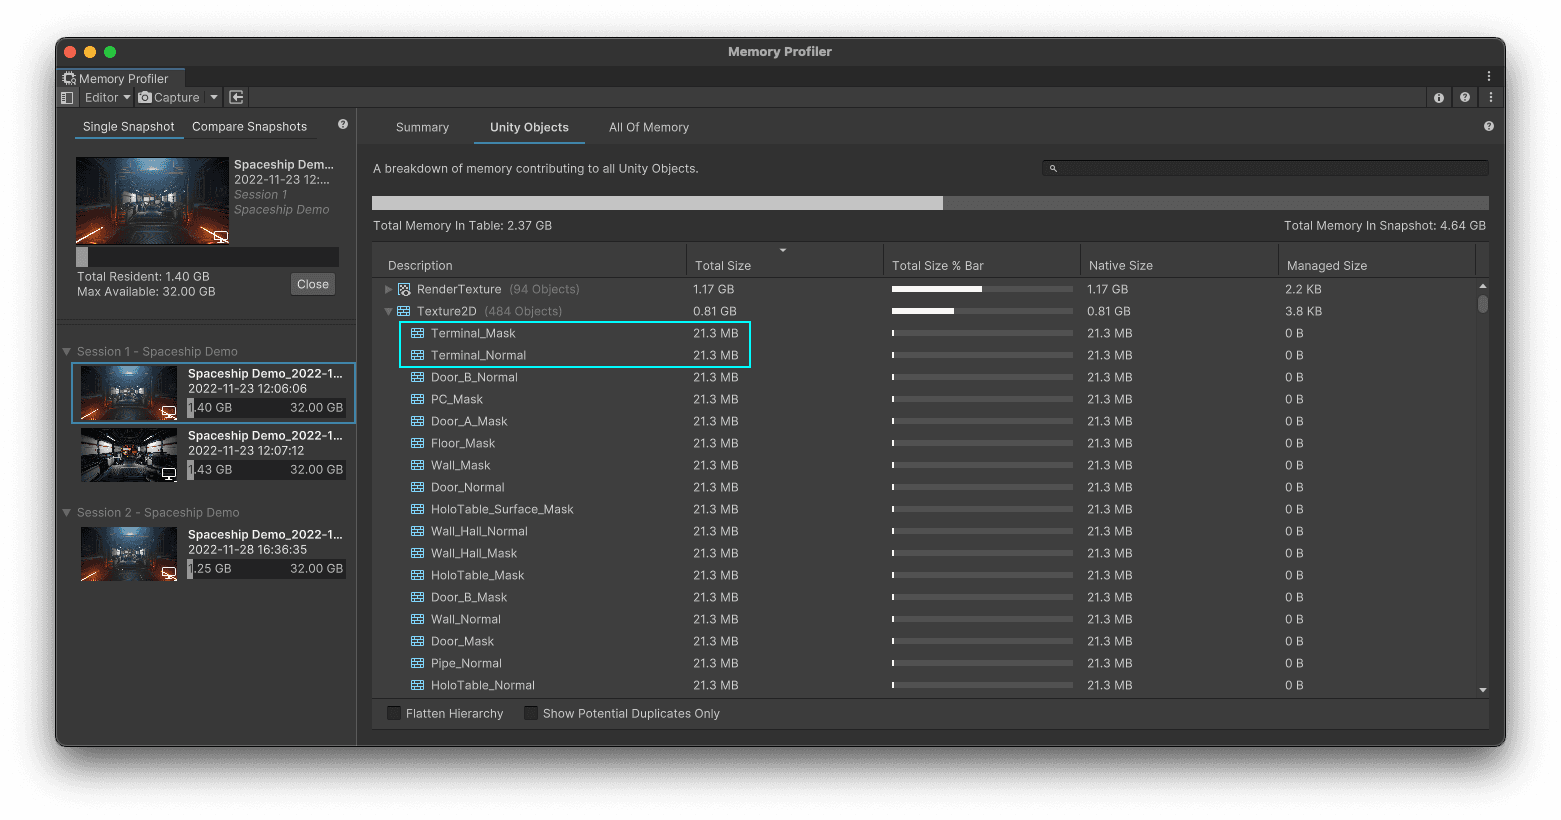Image resolution: width=1561 pixels, height=820 pixels.
Task: Select the 16:36:35 snapshot in Session 2
Action: click(x=213, y=553)
